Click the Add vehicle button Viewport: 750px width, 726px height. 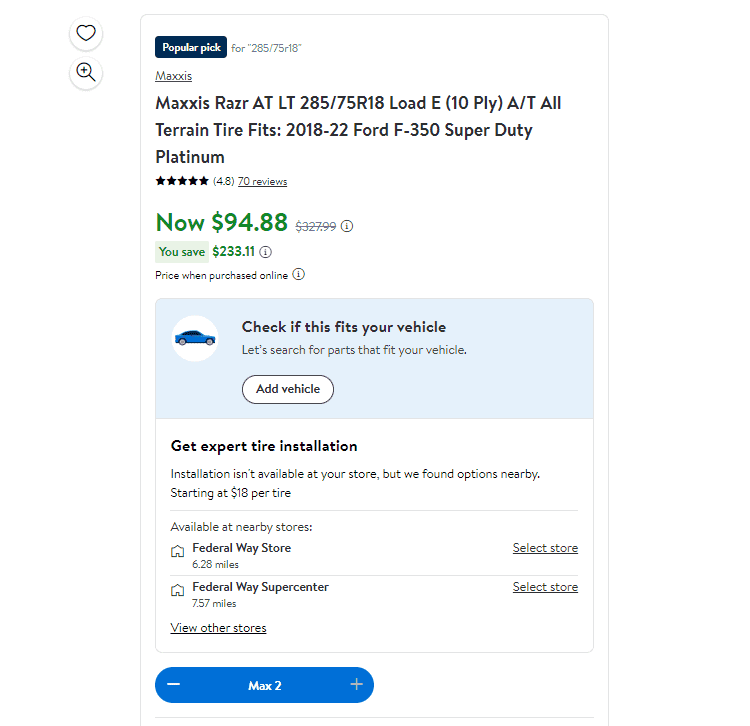[288, 389]
